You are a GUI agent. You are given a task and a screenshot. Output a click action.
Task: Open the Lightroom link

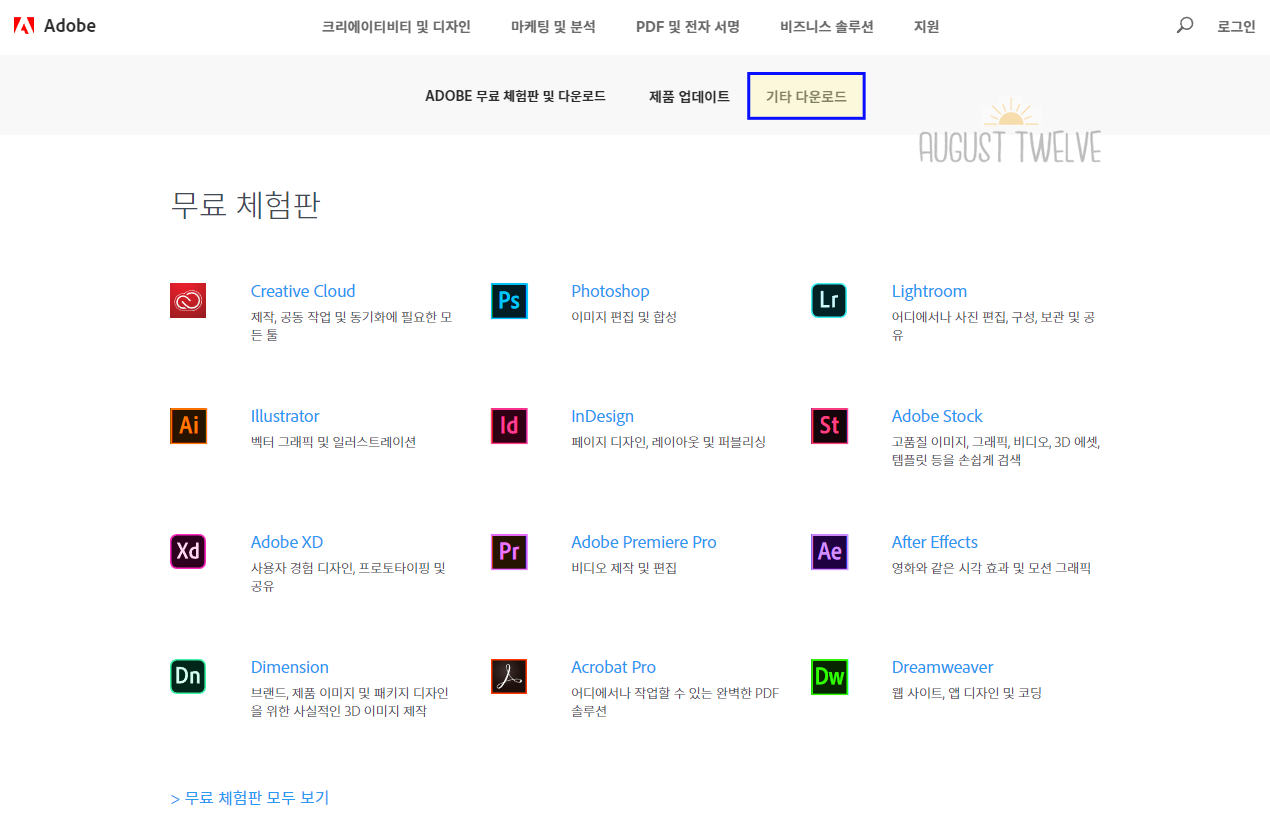click(x=929, y=291)
